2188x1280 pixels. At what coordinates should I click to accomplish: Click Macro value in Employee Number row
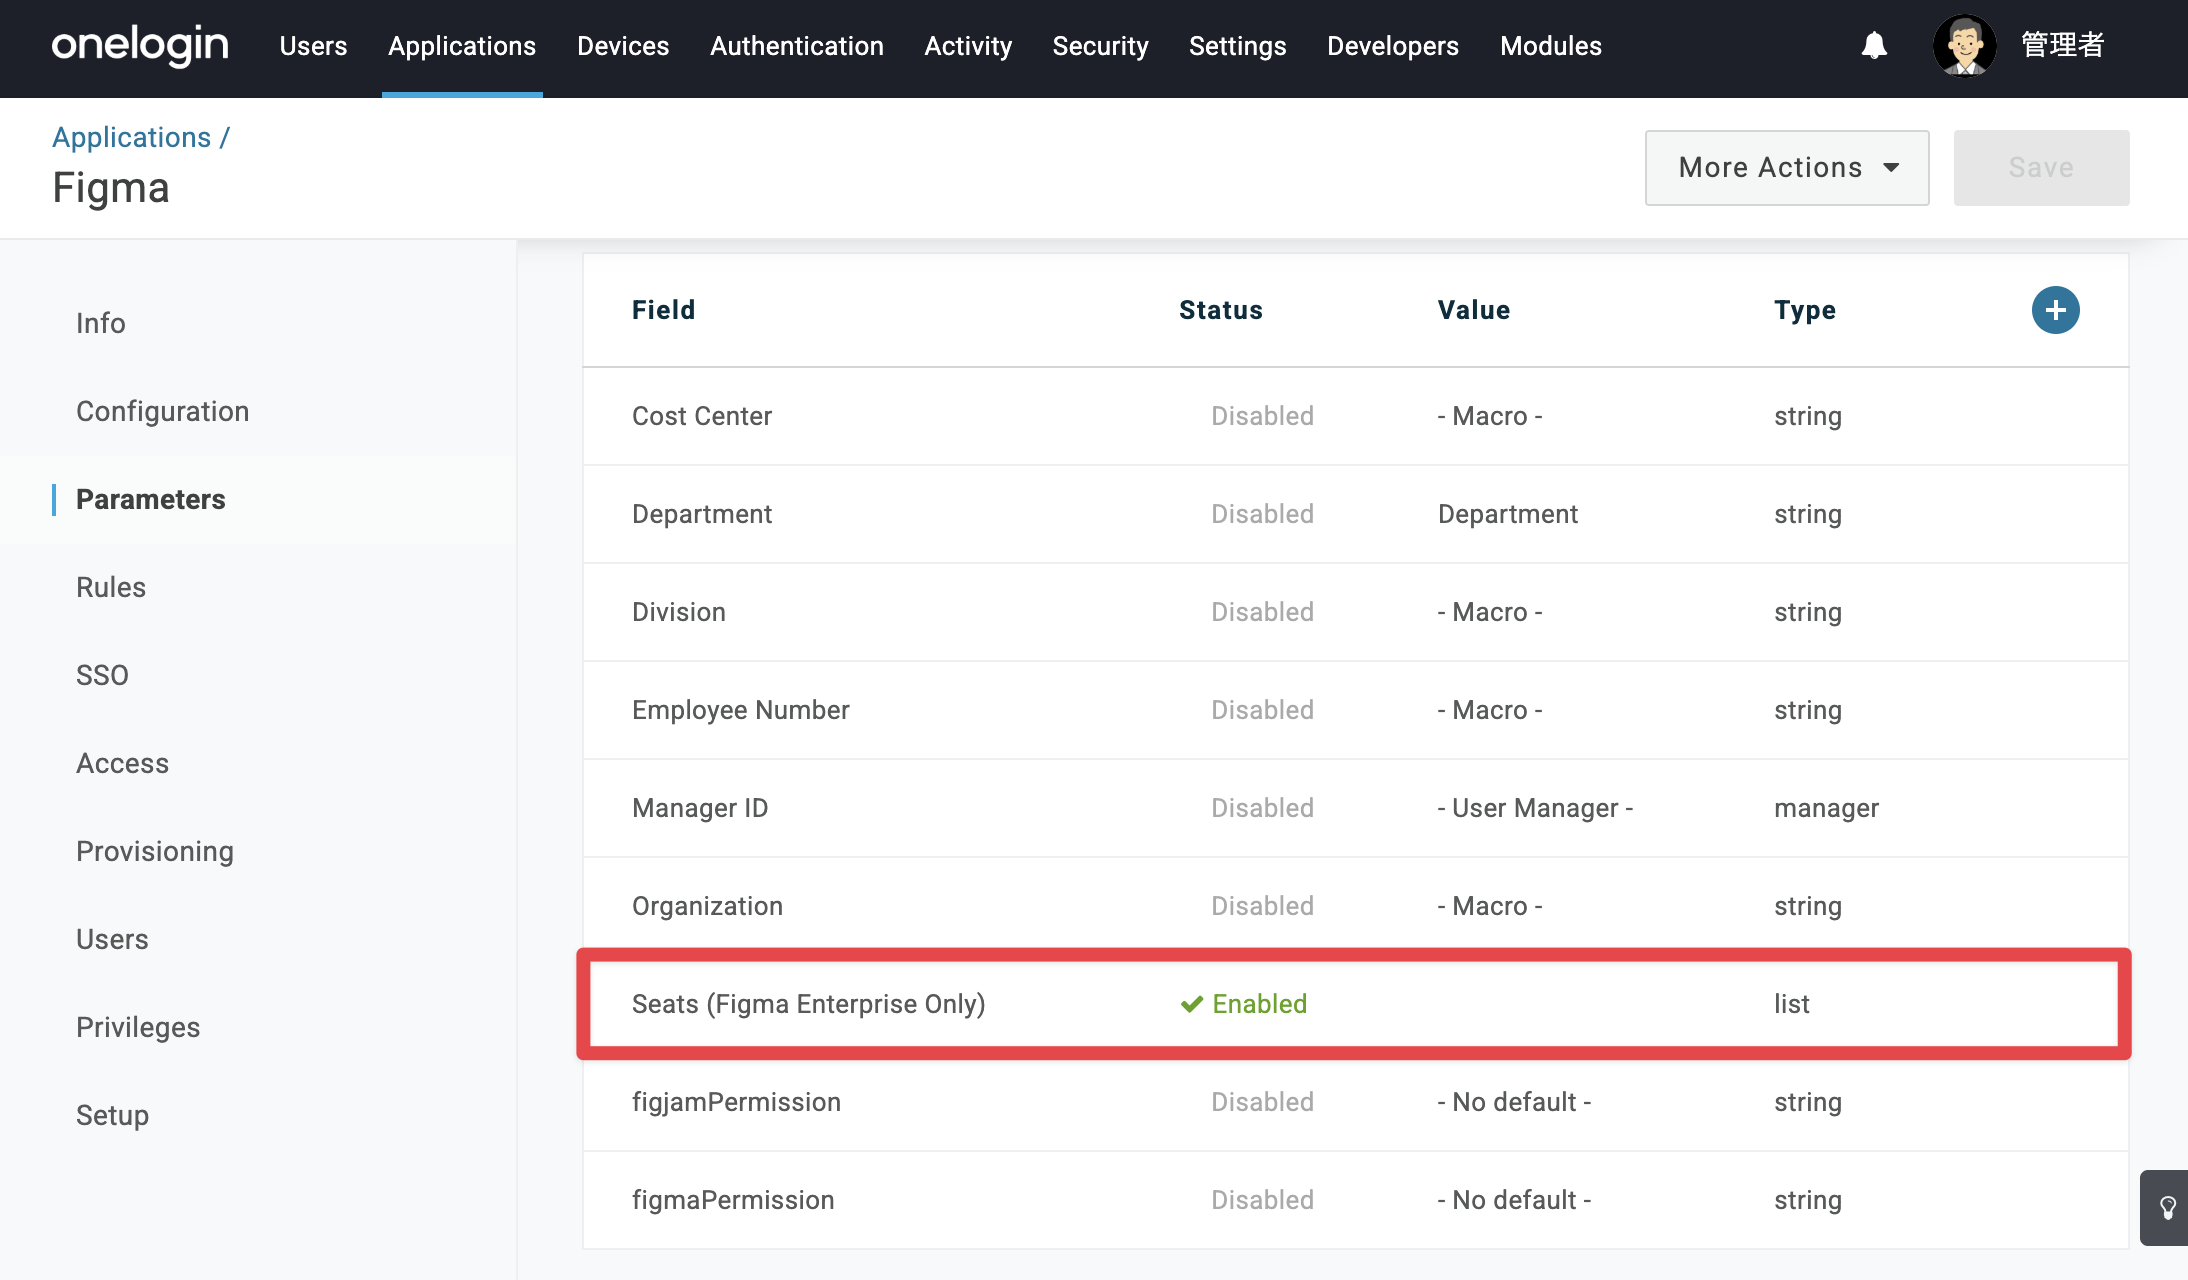click(1490, 710)
